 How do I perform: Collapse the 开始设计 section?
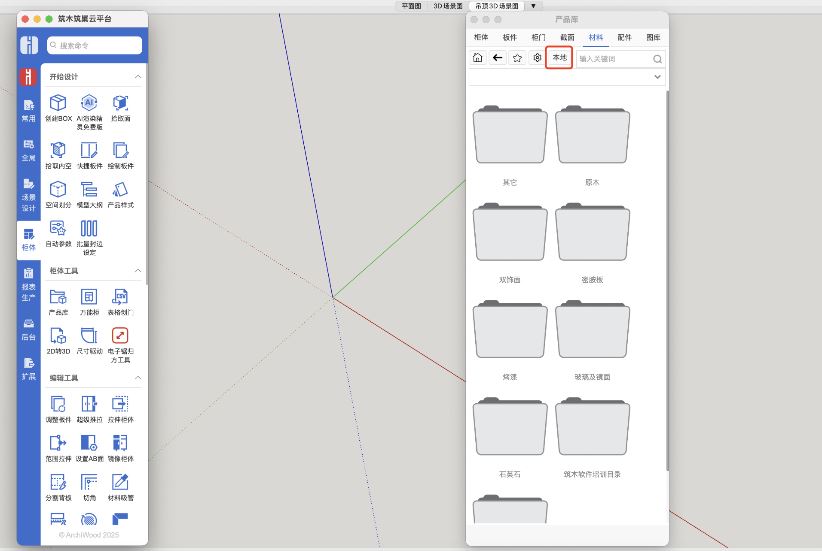click(137, 77)
